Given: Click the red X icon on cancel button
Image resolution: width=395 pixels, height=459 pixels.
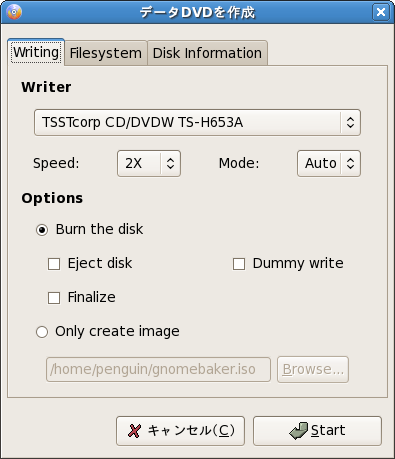Looking at the screenshot, I should pyautogui.click(x=134, y=431).
